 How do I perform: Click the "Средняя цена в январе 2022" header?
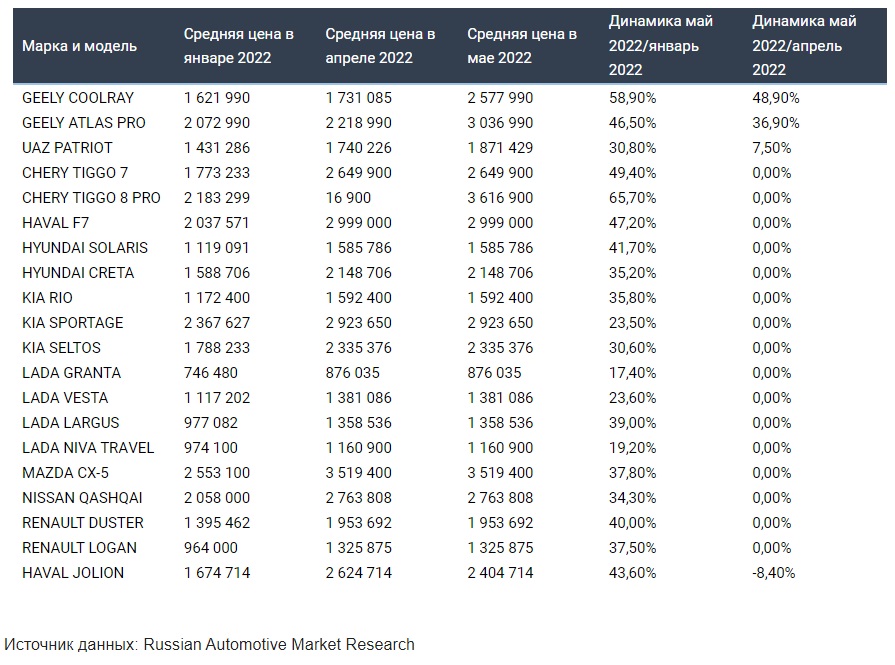238,46
